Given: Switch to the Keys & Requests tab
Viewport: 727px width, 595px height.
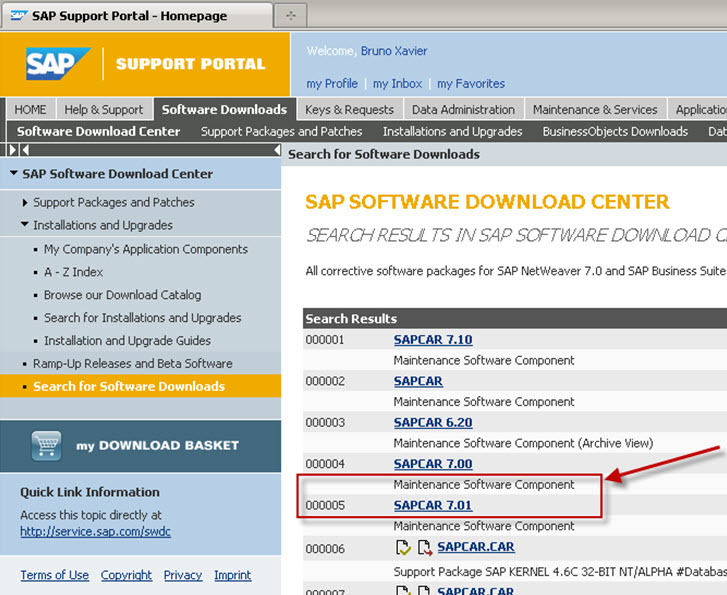Looking at the screenshot, I should pyautogui.click(x=349, y=110).
